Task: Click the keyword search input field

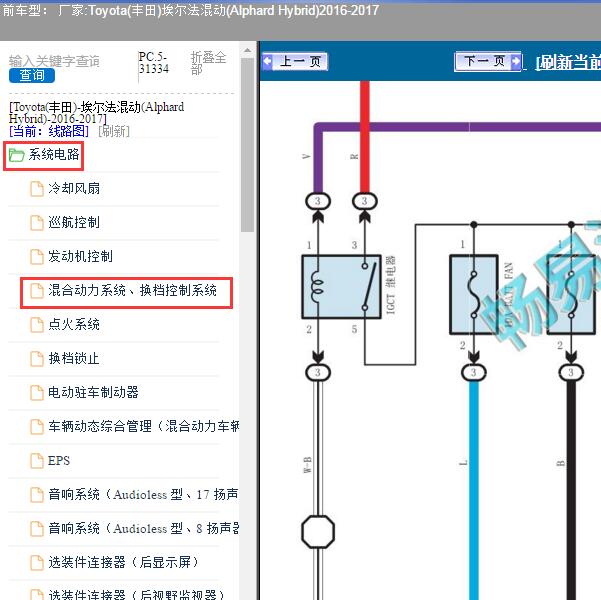Action: [x=54, y=61]
